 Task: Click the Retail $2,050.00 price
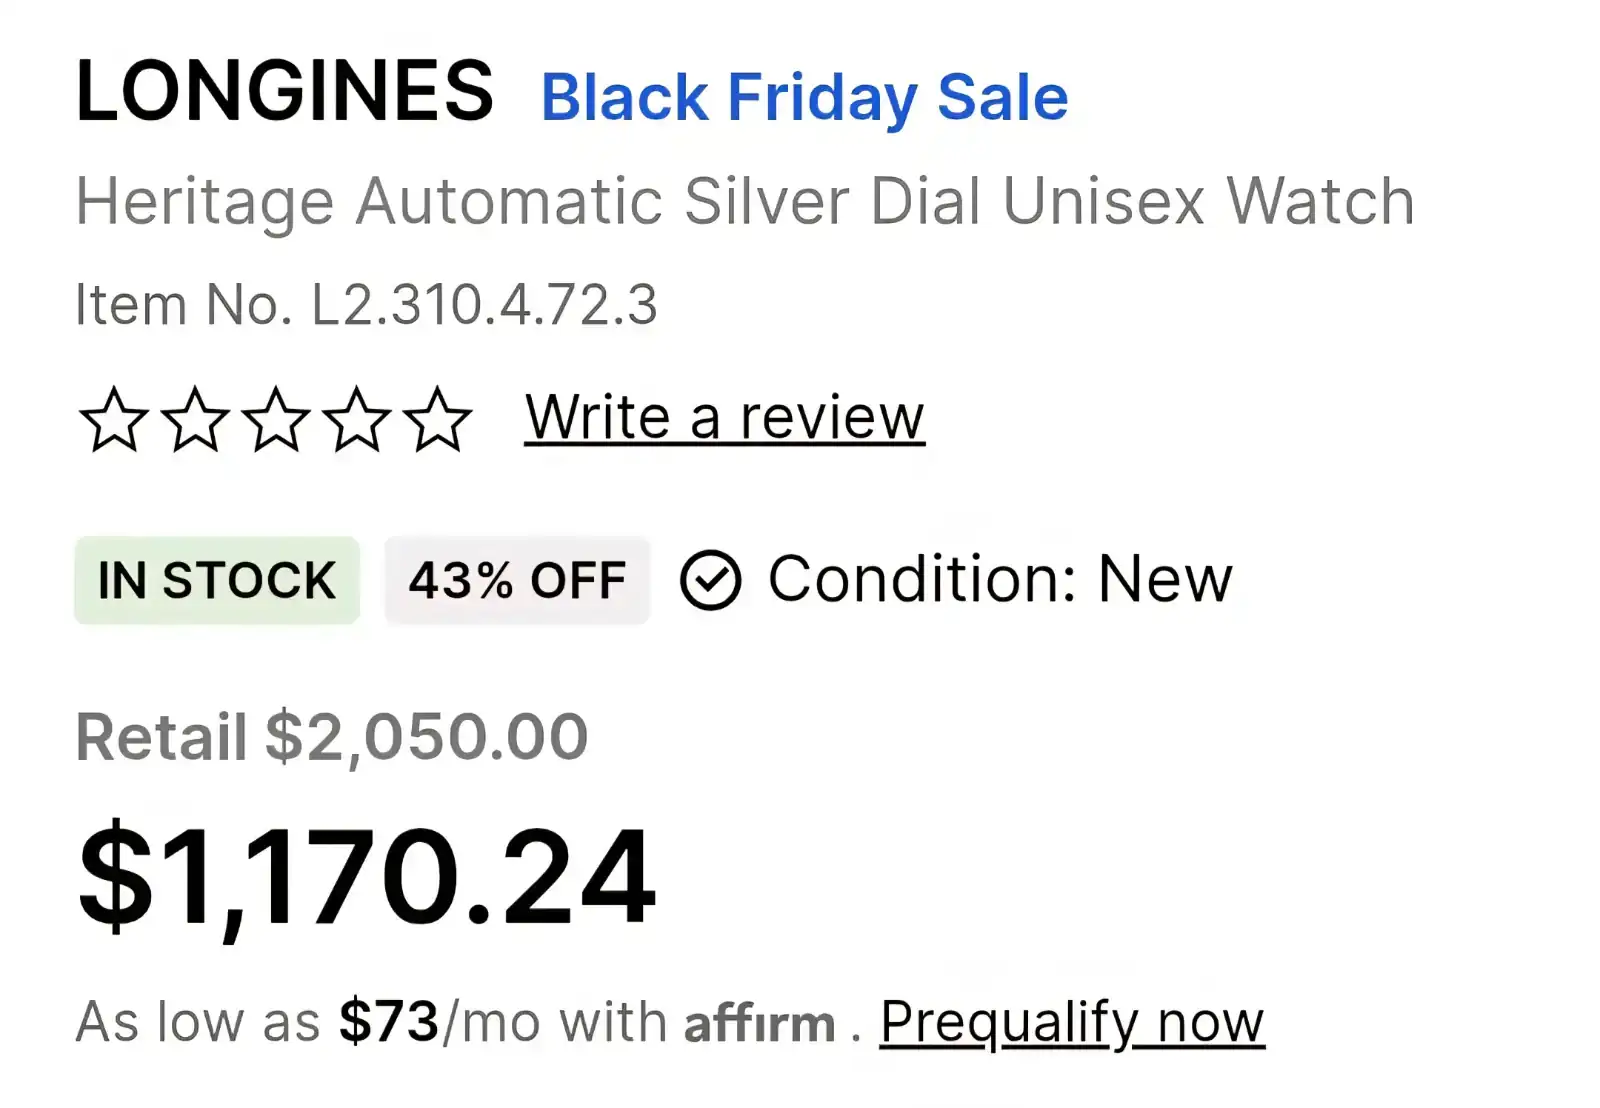[x=332, y=737]
